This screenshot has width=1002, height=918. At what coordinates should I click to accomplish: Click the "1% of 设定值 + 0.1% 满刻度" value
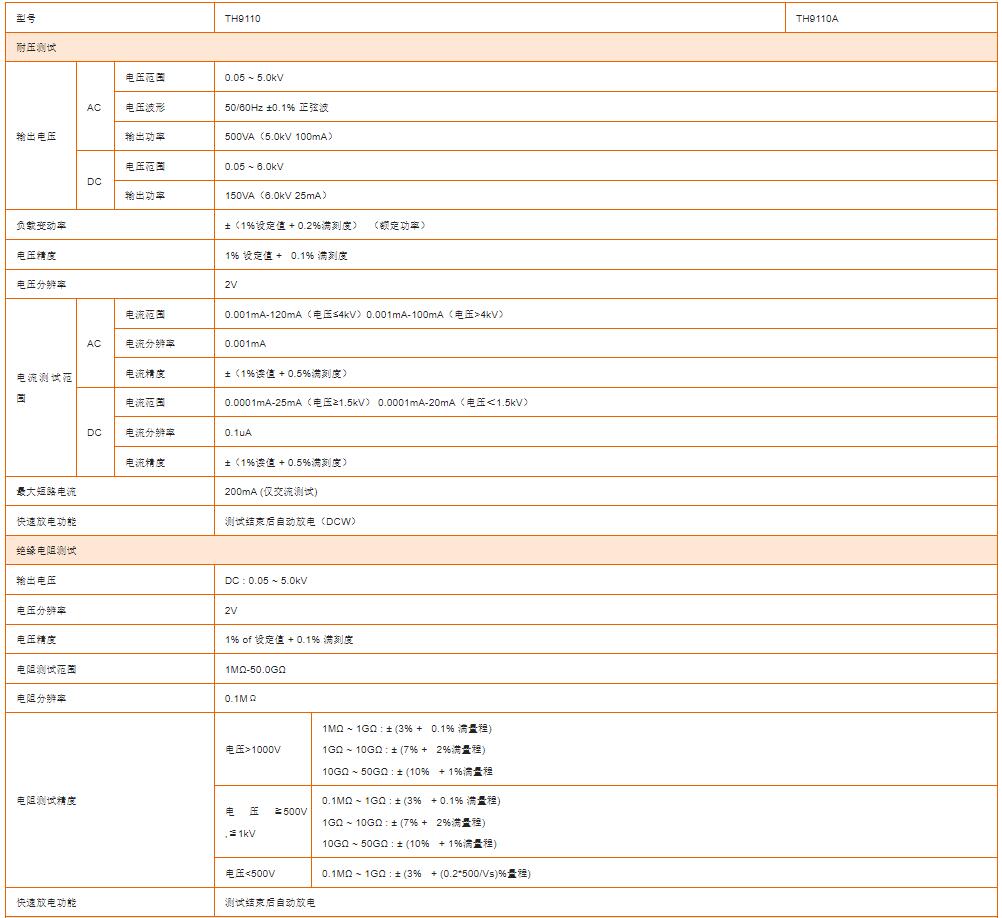(289, 639)
